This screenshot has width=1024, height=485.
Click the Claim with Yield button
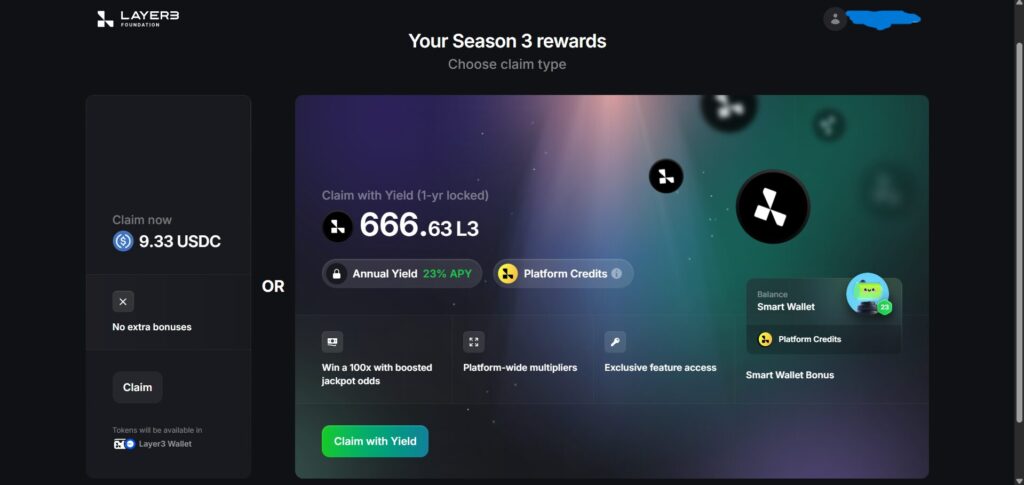pyautogui.click(x=375, y=441)
